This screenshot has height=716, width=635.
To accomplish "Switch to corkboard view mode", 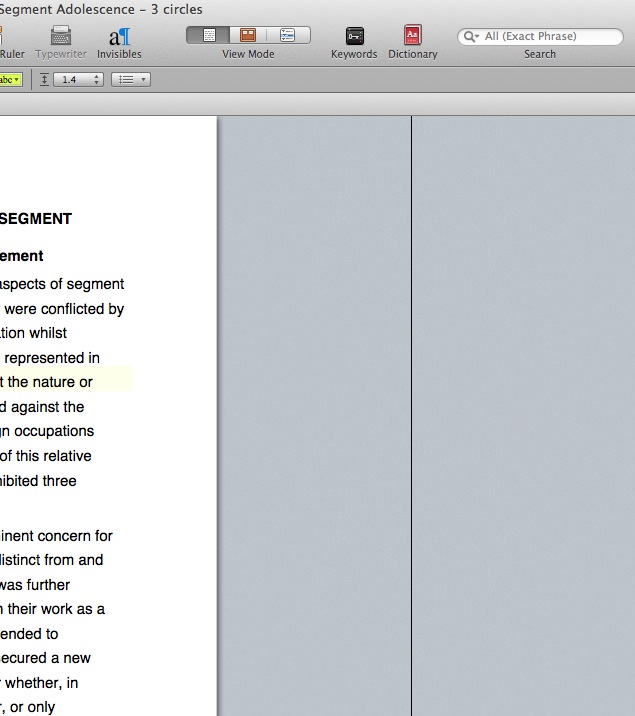I will click(247, 35).
